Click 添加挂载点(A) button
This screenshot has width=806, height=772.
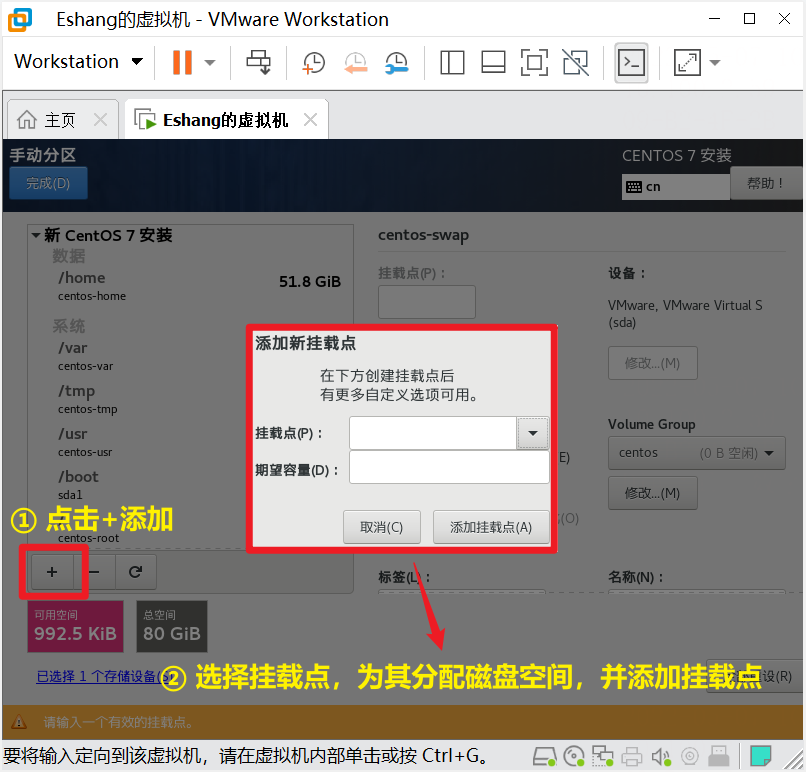click(491, 527)
